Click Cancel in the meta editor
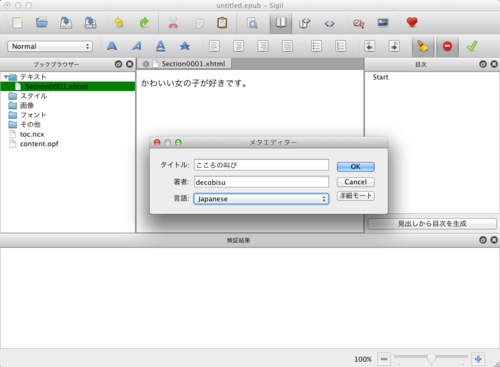Screen dimensions: 500x367 (x=356, y=182)
